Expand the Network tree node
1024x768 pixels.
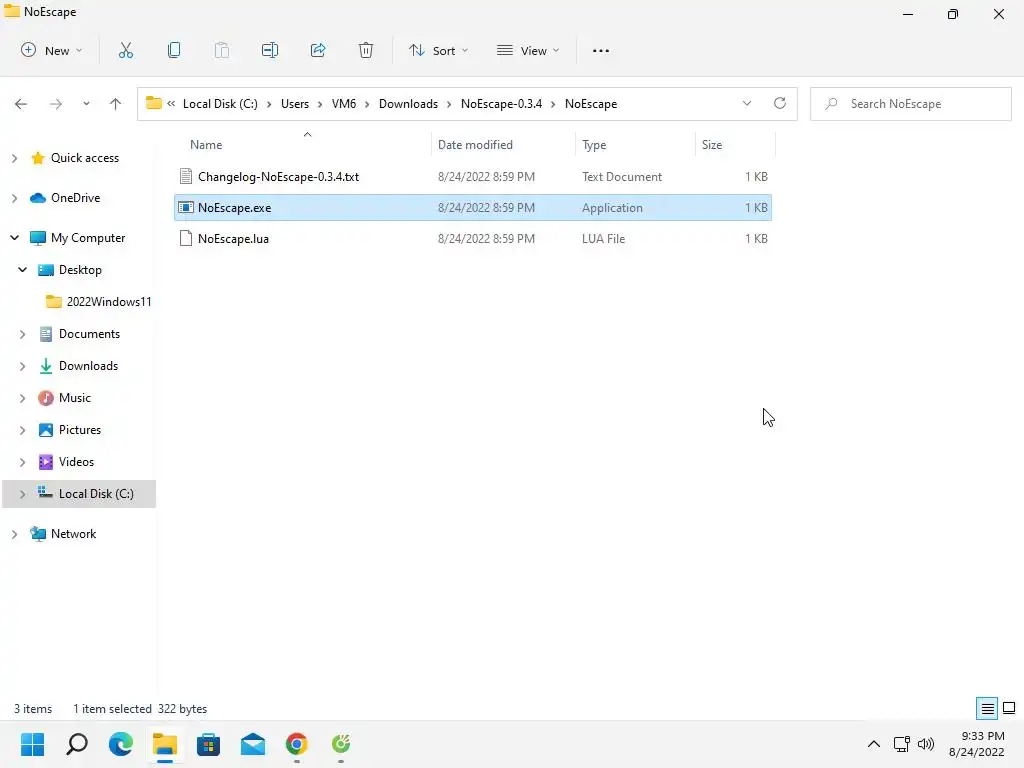click(14, 534)
